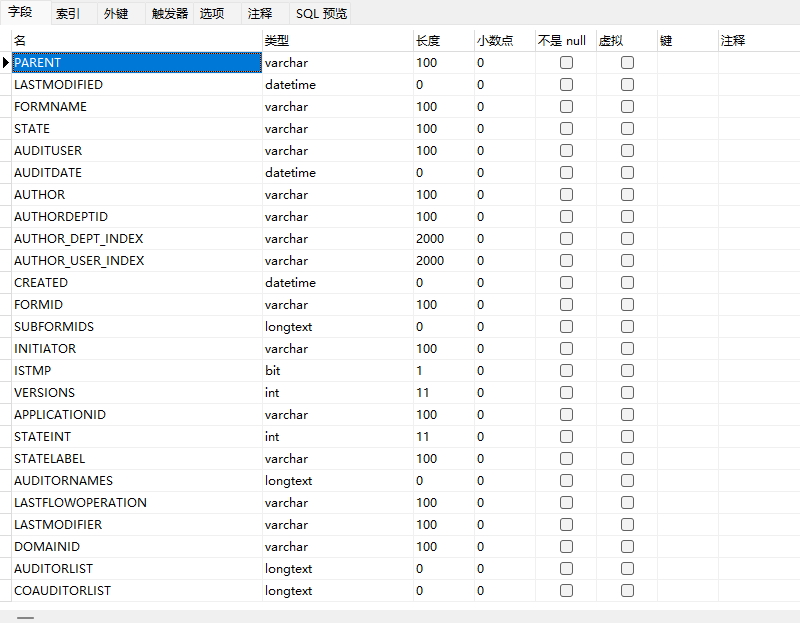Toggle 不是 null for LASTMODIFIED row

pos(566,85)
